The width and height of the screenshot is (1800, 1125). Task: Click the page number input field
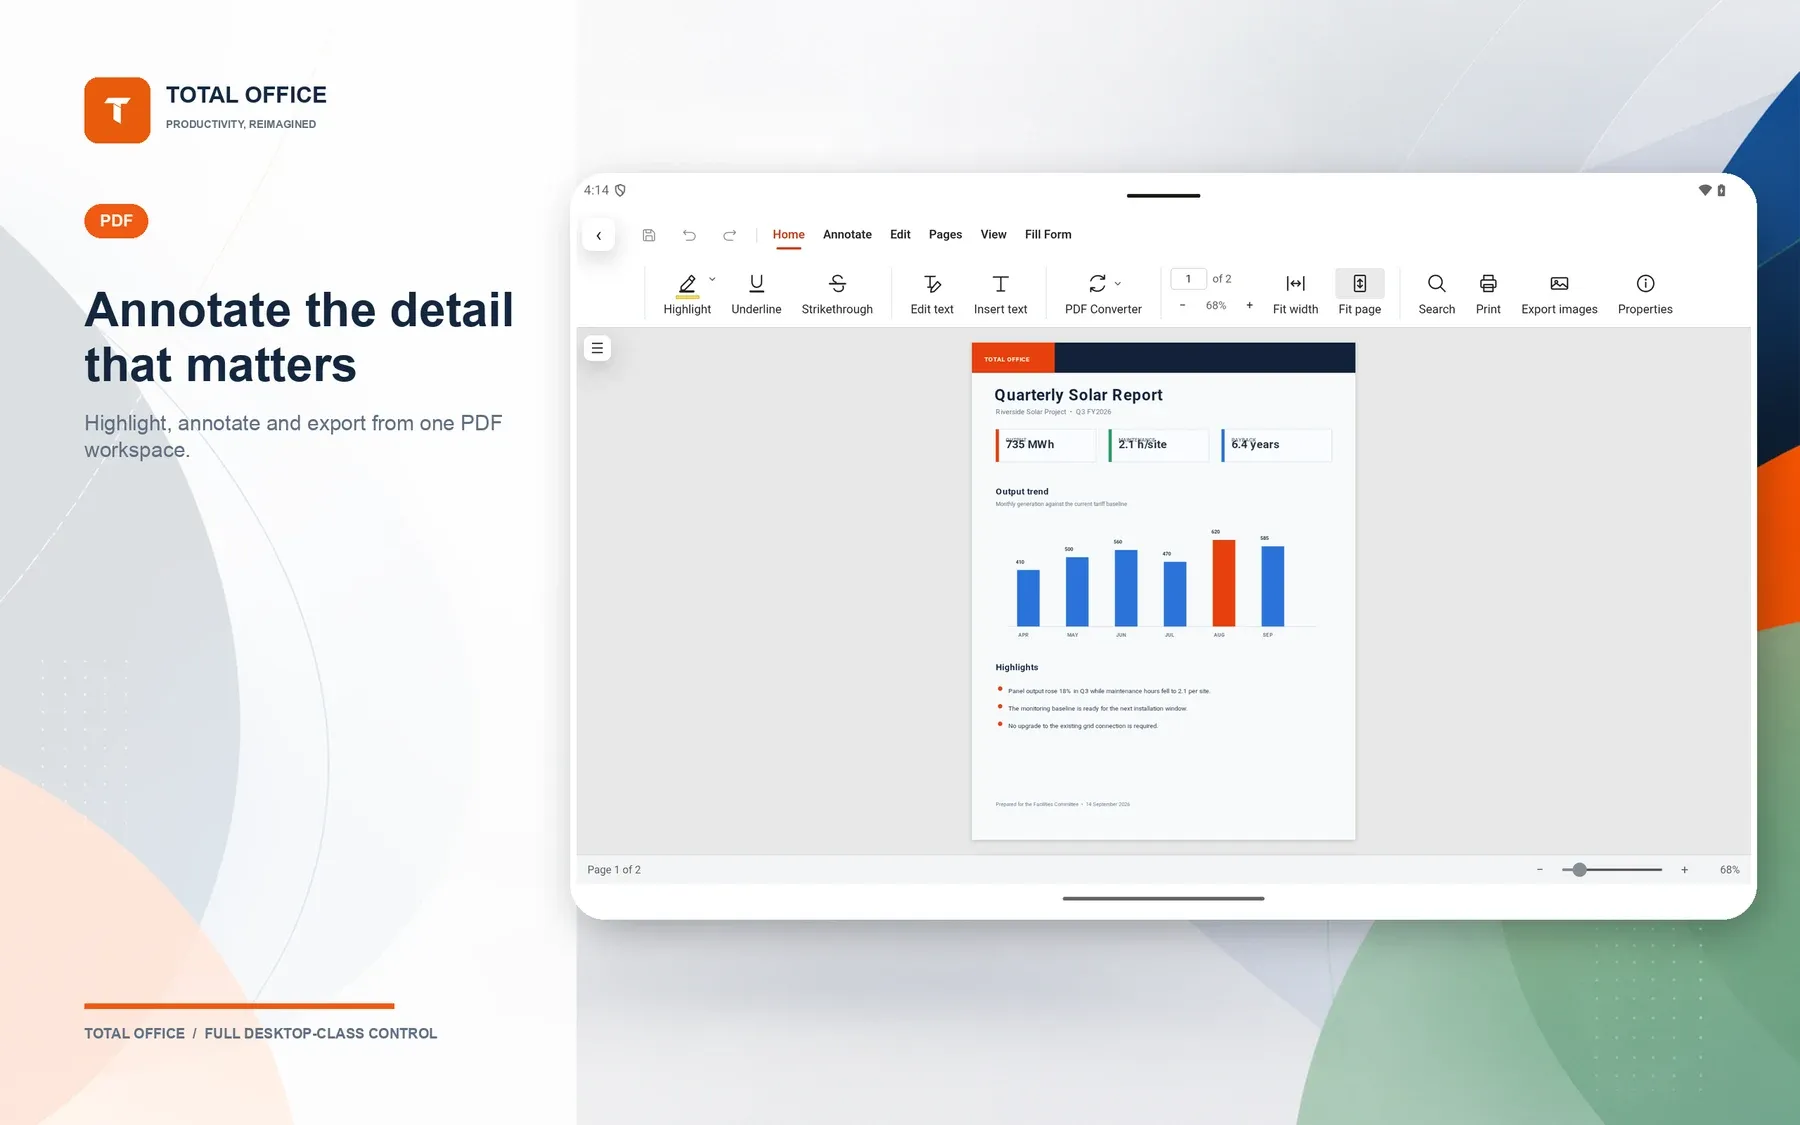pos(1188,279)
